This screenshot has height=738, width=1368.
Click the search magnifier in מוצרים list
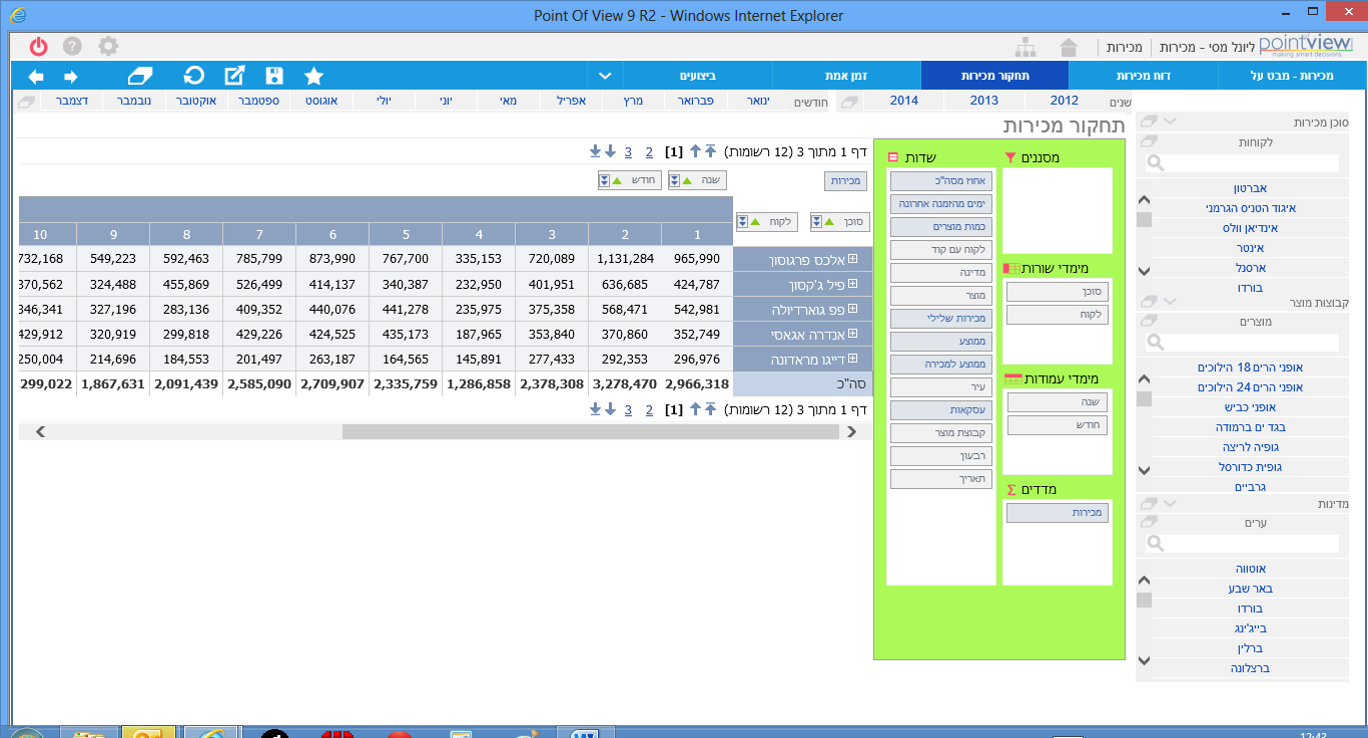(x=1155, y=342)
